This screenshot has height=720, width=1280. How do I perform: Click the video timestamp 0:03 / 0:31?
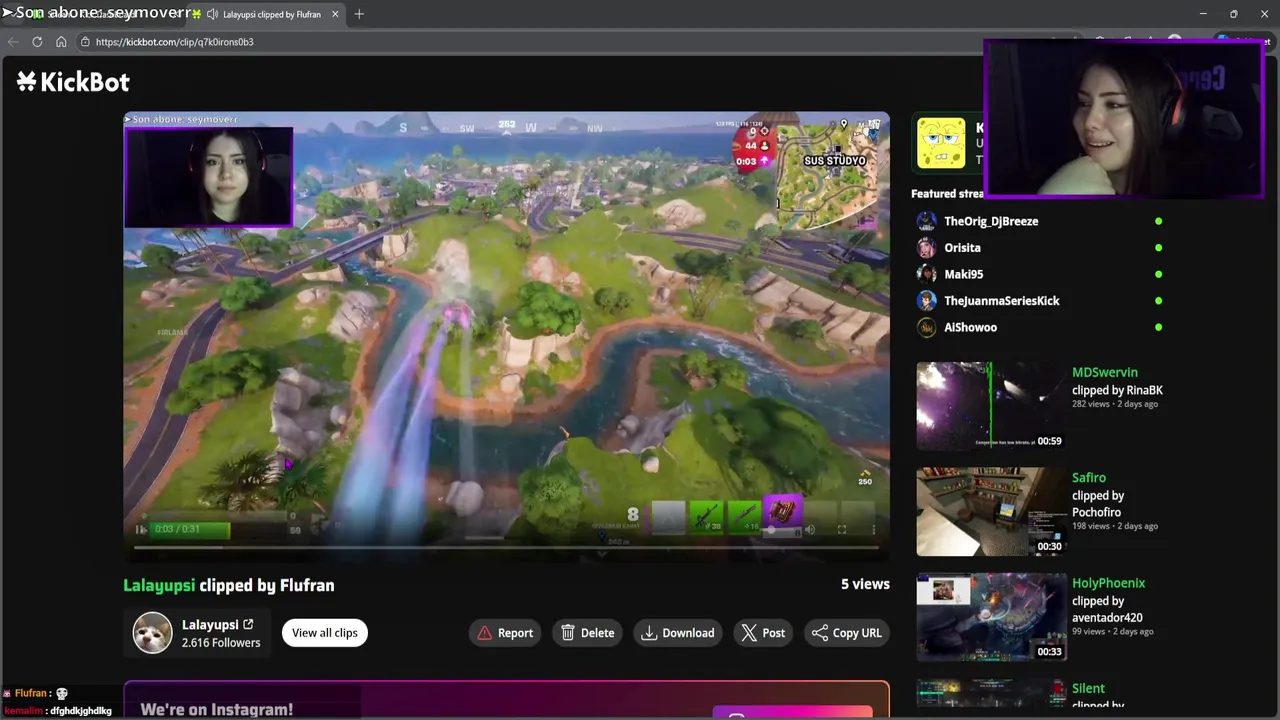click(x=177, y=529)
